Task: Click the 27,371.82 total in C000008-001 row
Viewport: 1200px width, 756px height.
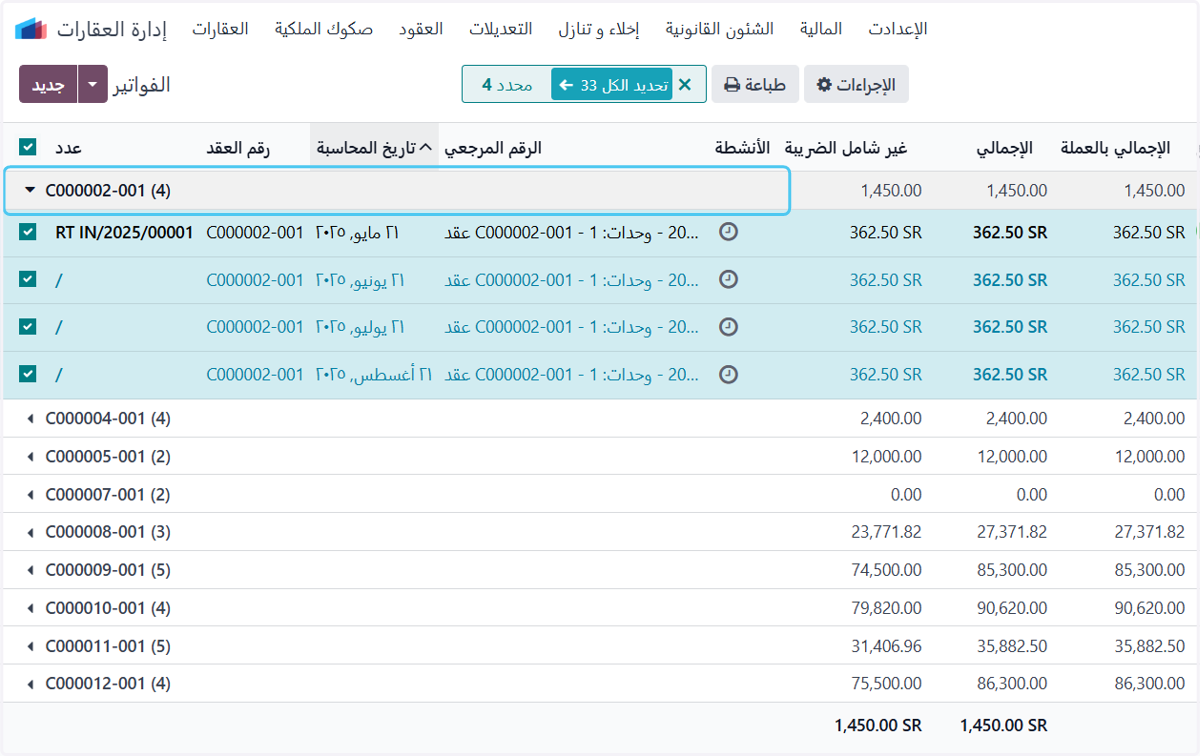Action: coord(1012,532)
